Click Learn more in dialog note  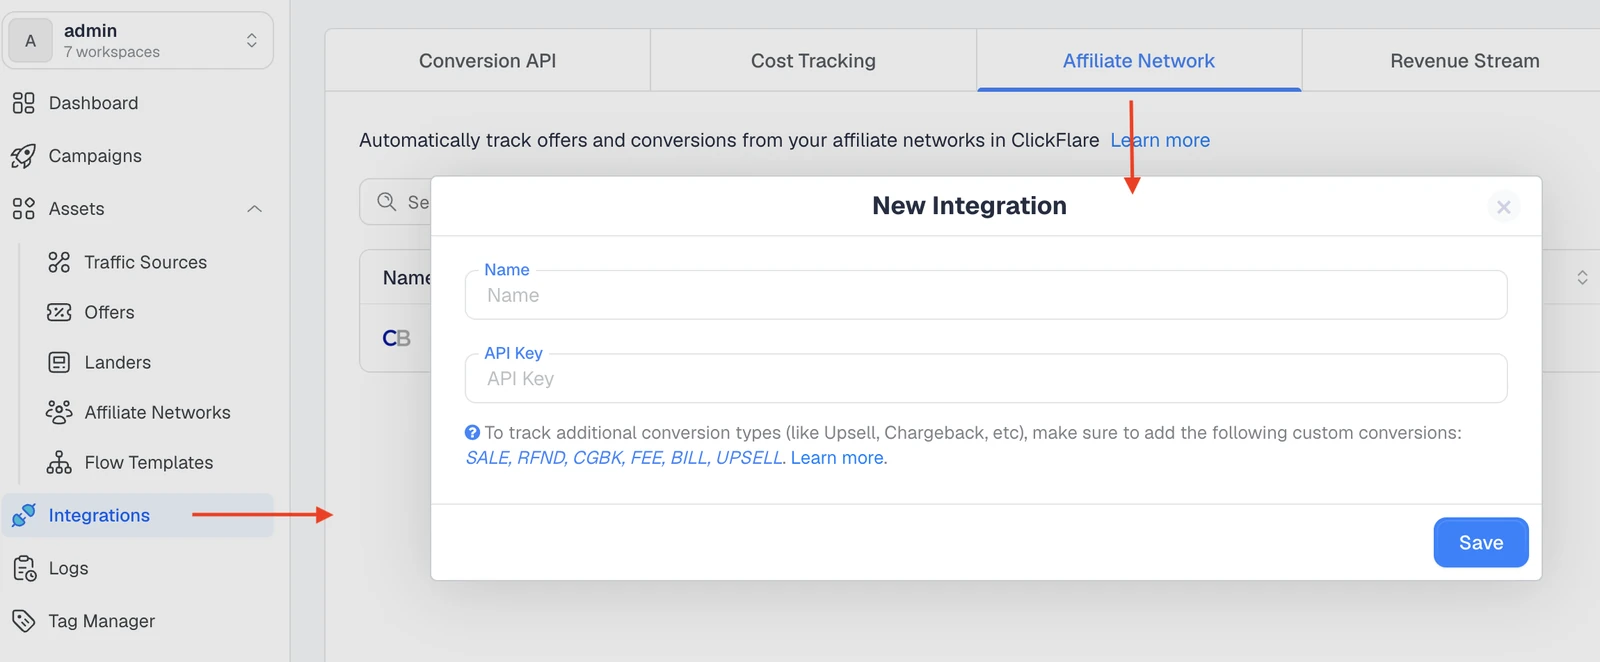837,458
